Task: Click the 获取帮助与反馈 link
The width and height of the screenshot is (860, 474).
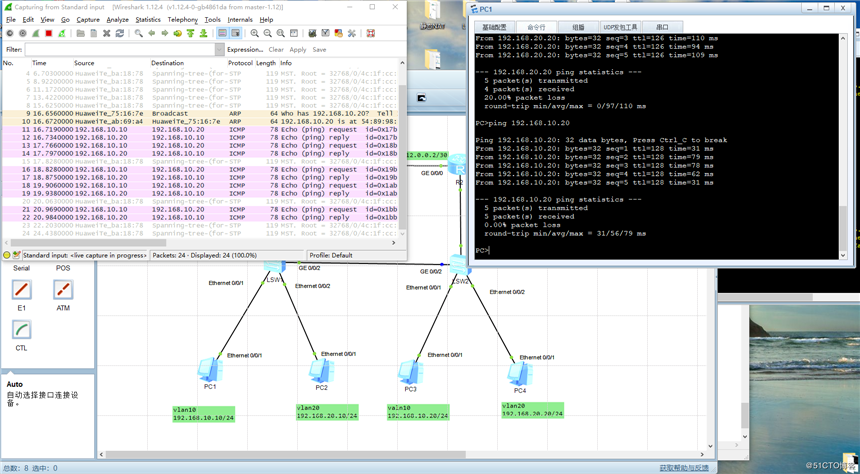Action: (x=684, y=468)
